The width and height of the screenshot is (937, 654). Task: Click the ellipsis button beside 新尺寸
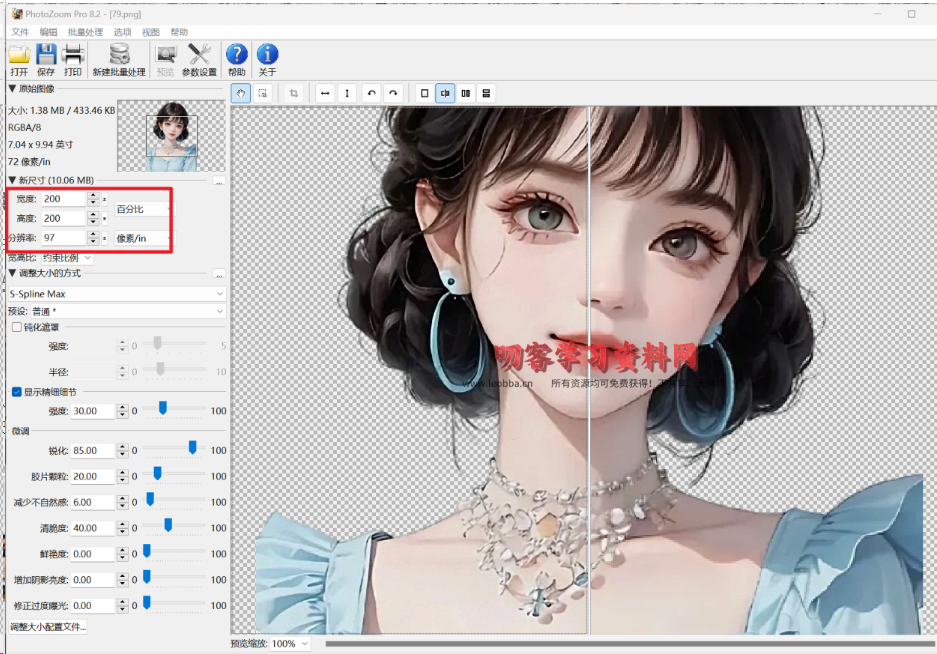(219, 181)
